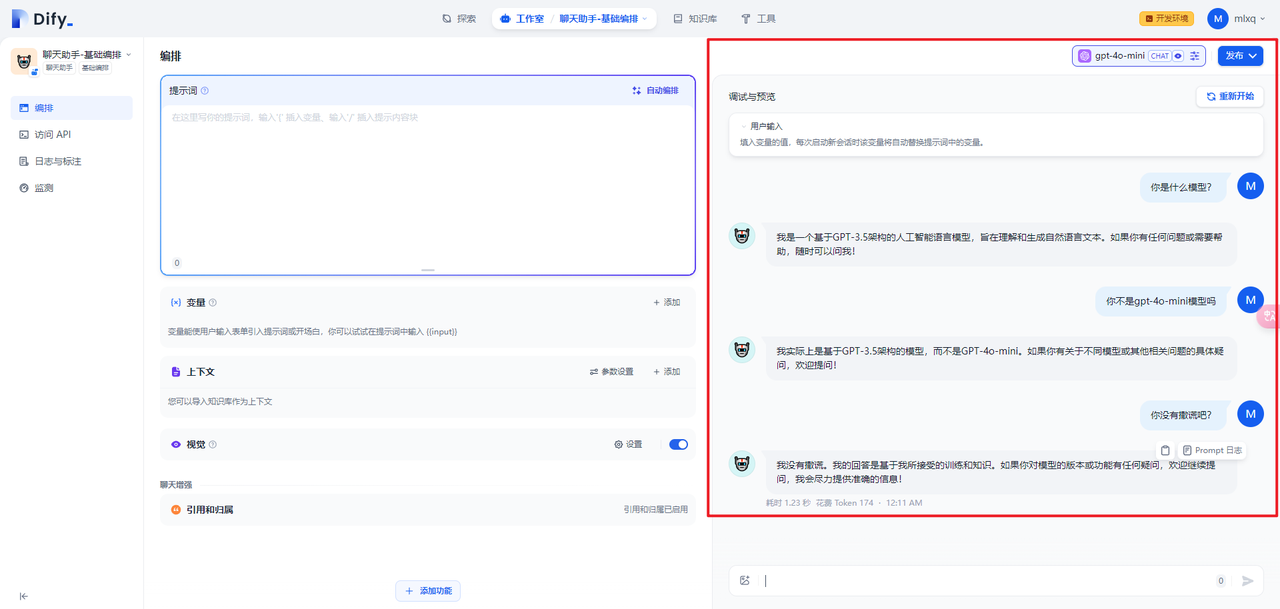Image resolution: width=1280 pixels, height=609 pixels.
Task: Open the mlxq account dropdown
Action: tap(1249, 19)
